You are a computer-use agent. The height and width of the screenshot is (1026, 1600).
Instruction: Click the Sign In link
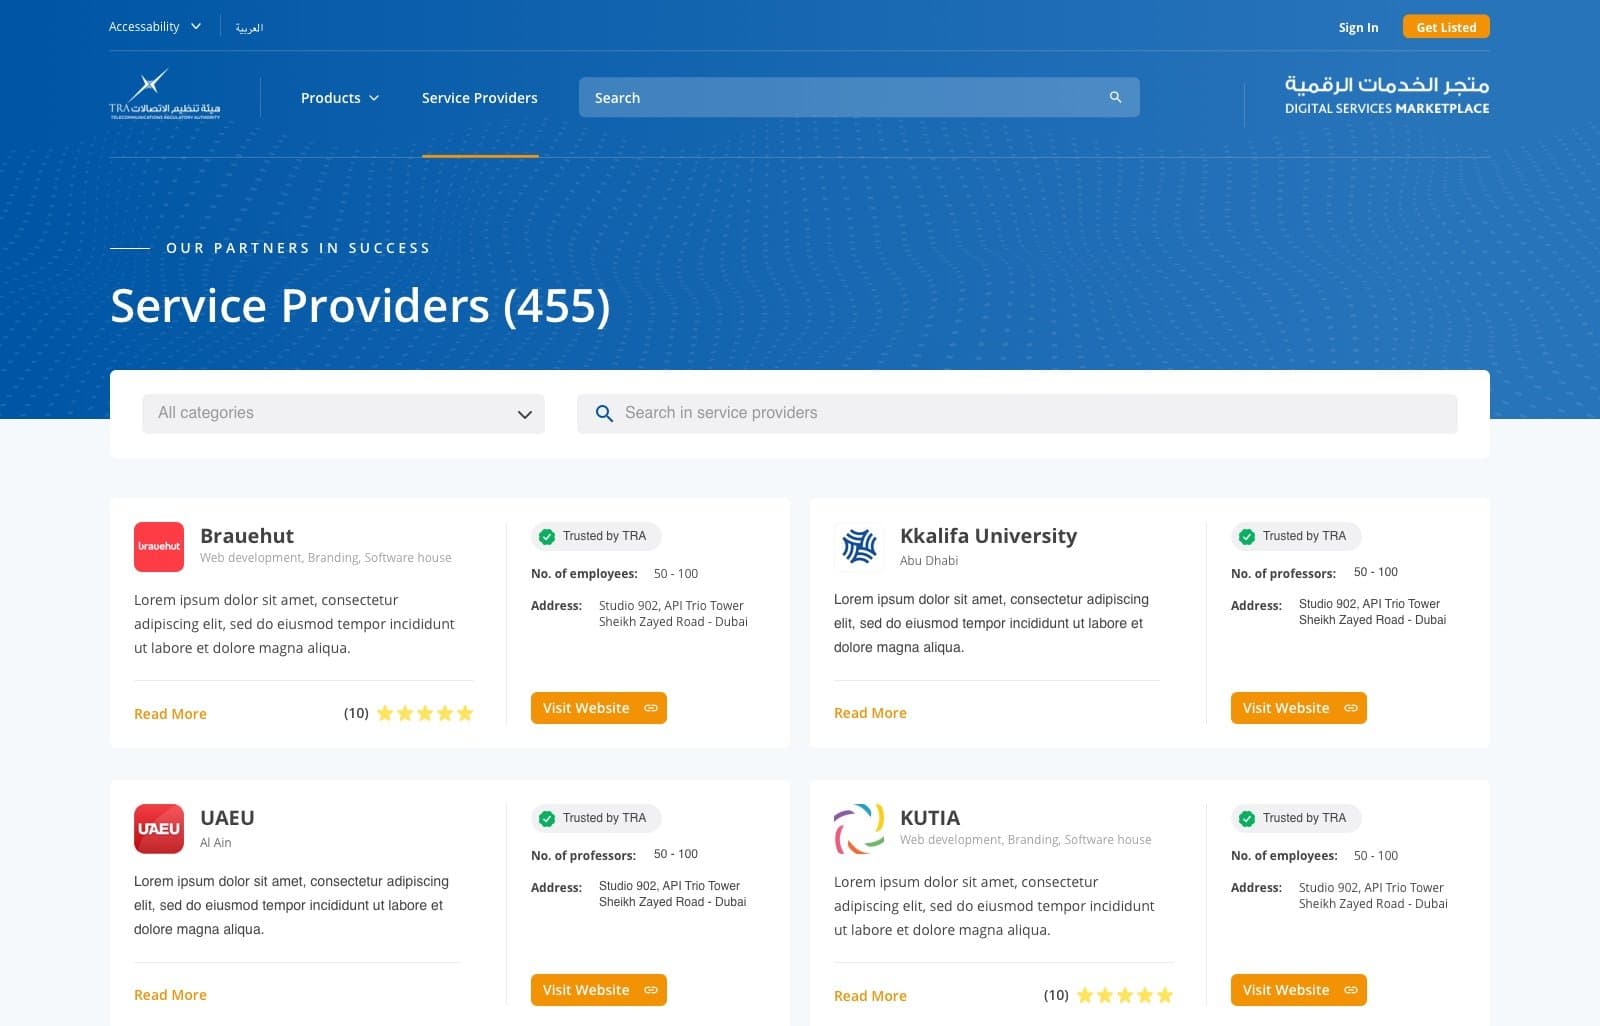click(x=1358, y=27)
